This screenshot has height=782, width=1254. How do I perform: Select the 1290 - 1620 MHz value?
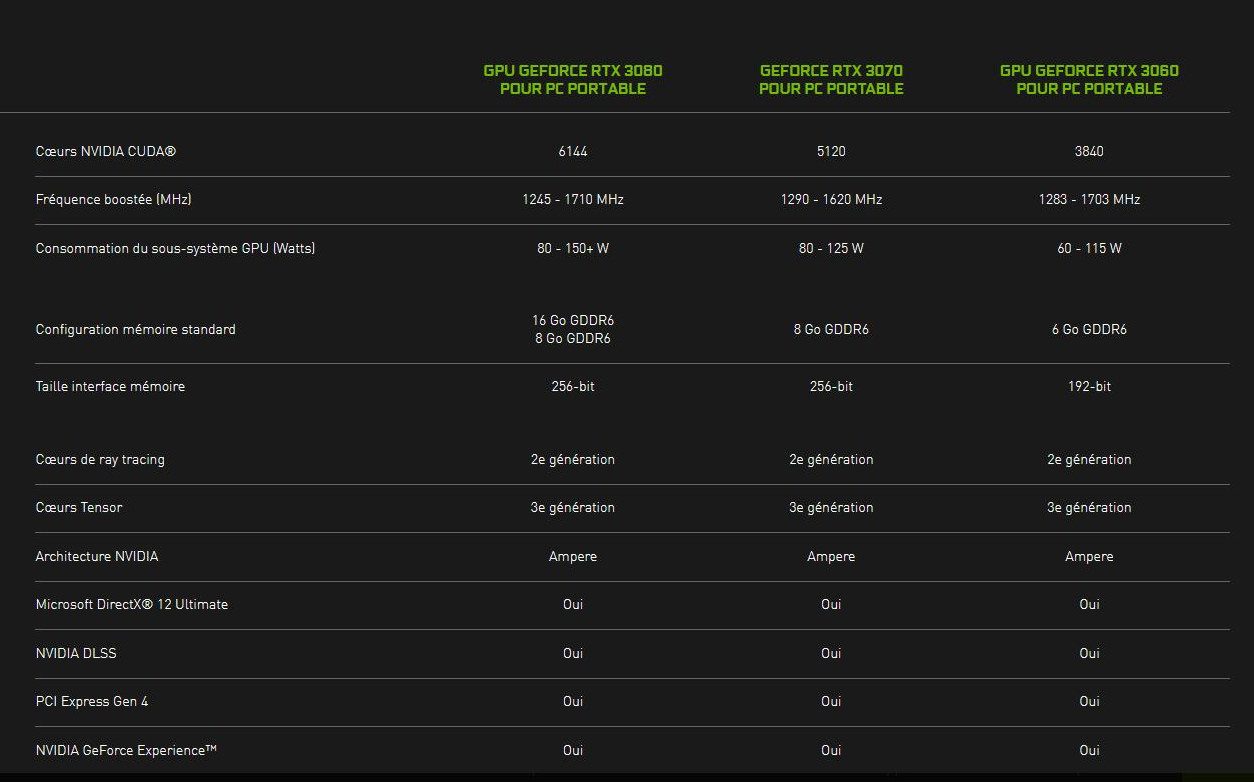coord(831,199)
